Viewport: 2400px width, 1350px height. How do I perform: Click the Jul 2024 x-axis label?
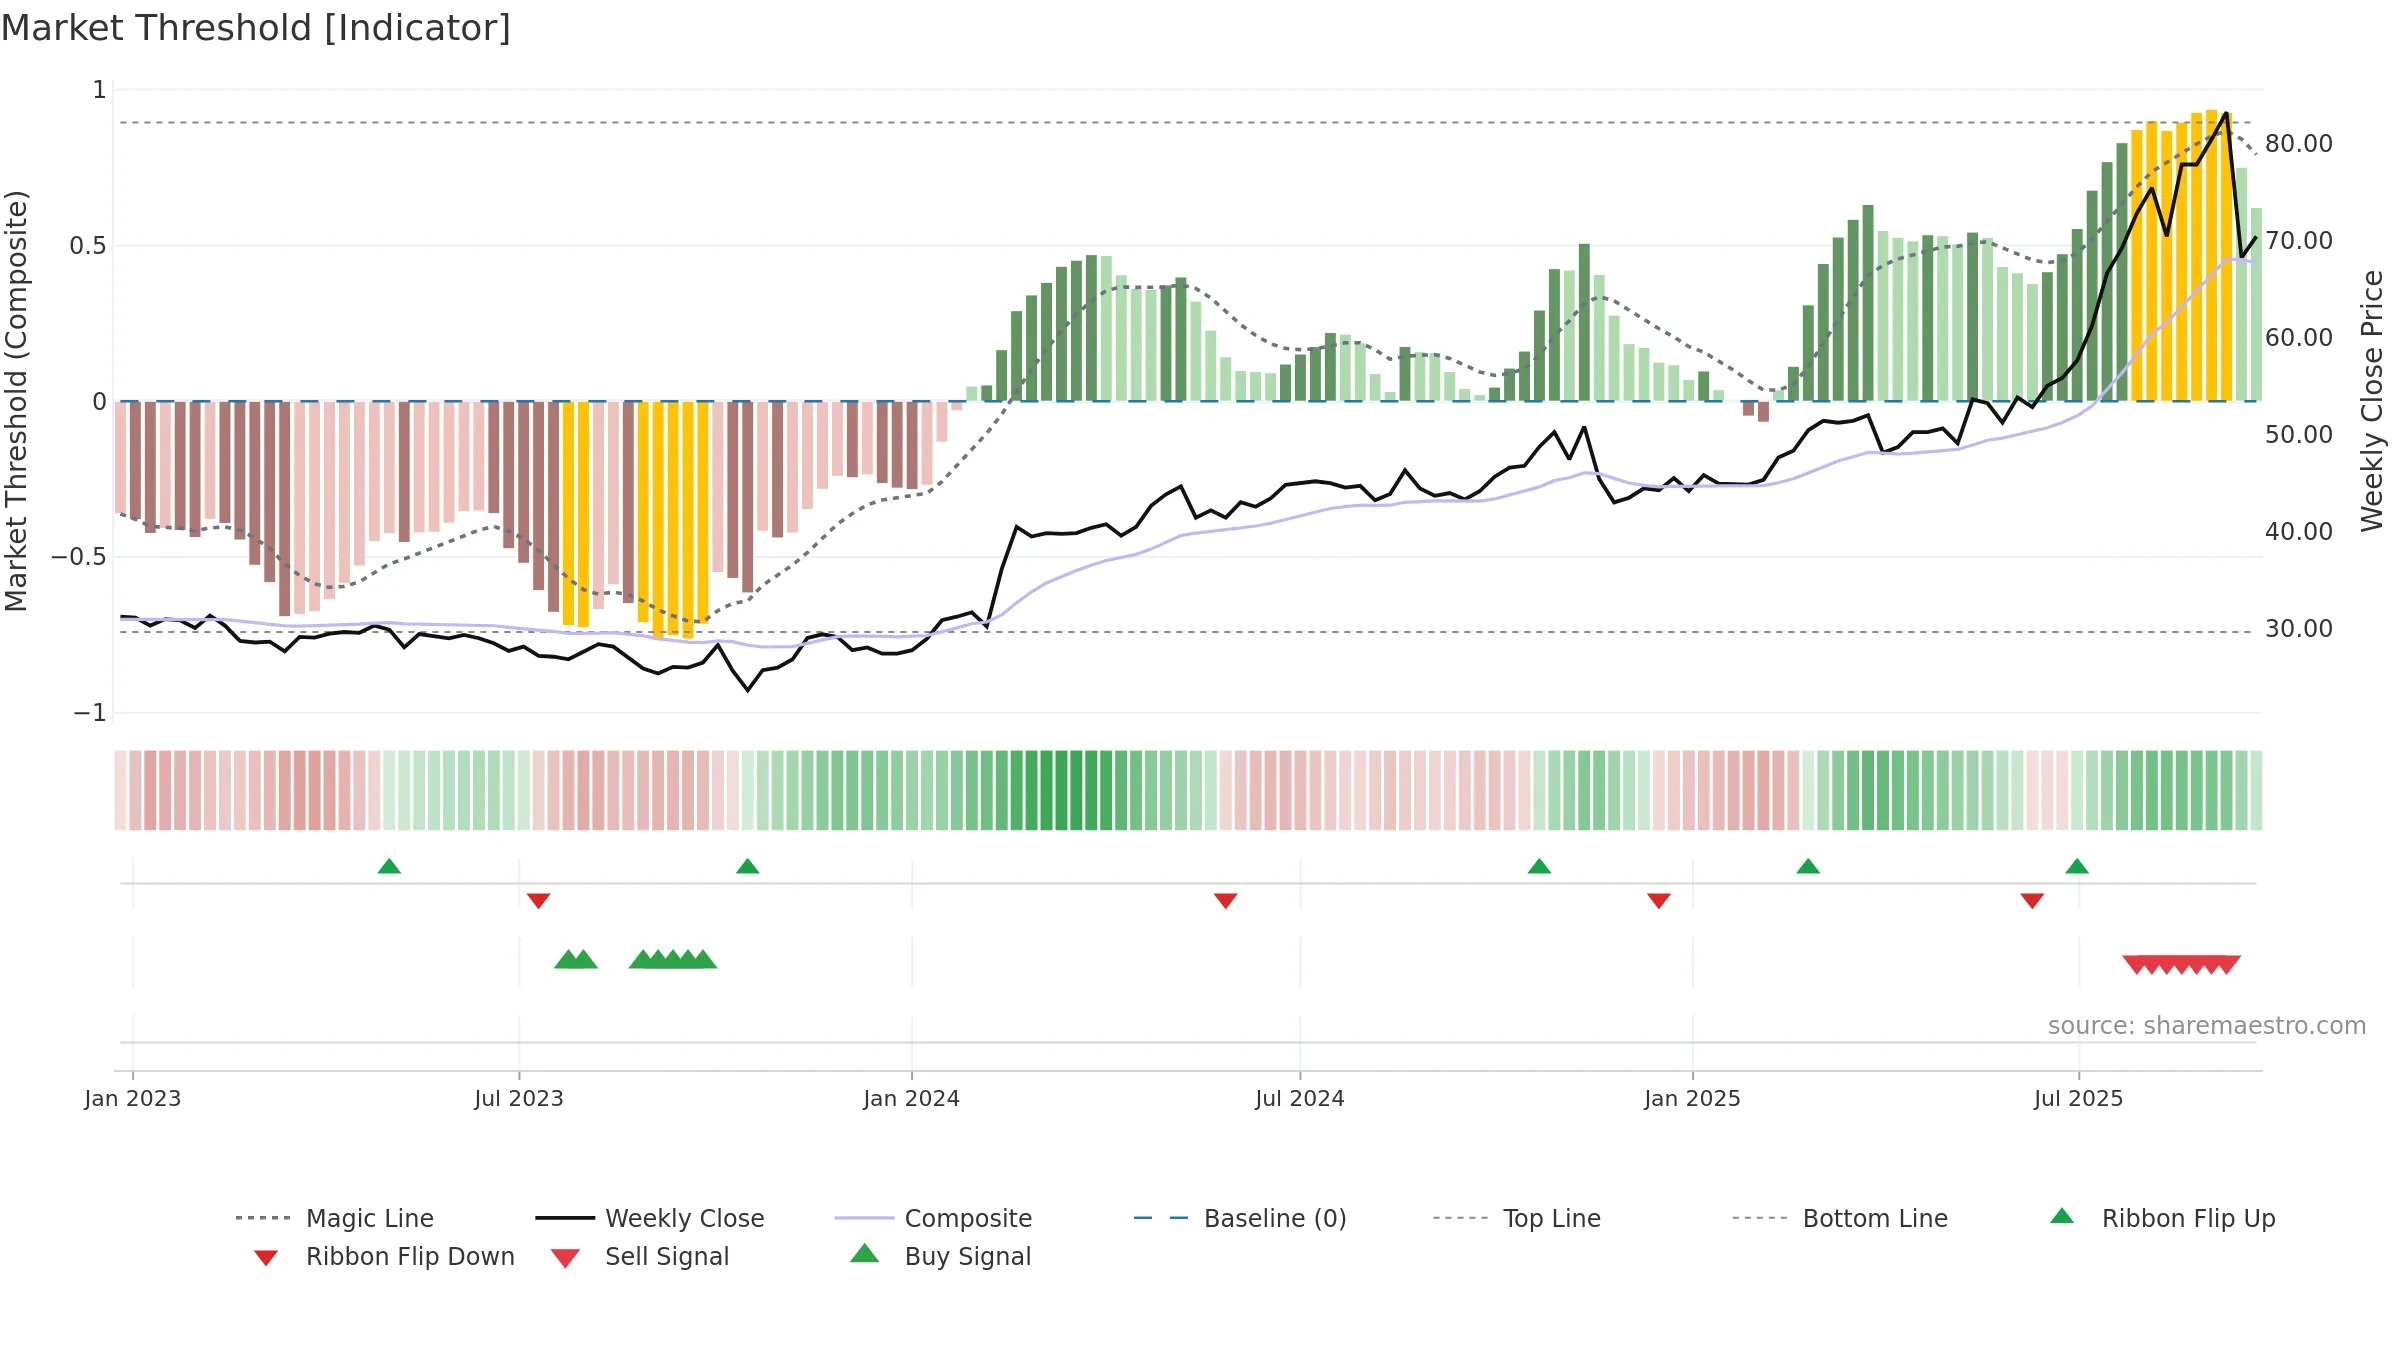point(1300,1099)
